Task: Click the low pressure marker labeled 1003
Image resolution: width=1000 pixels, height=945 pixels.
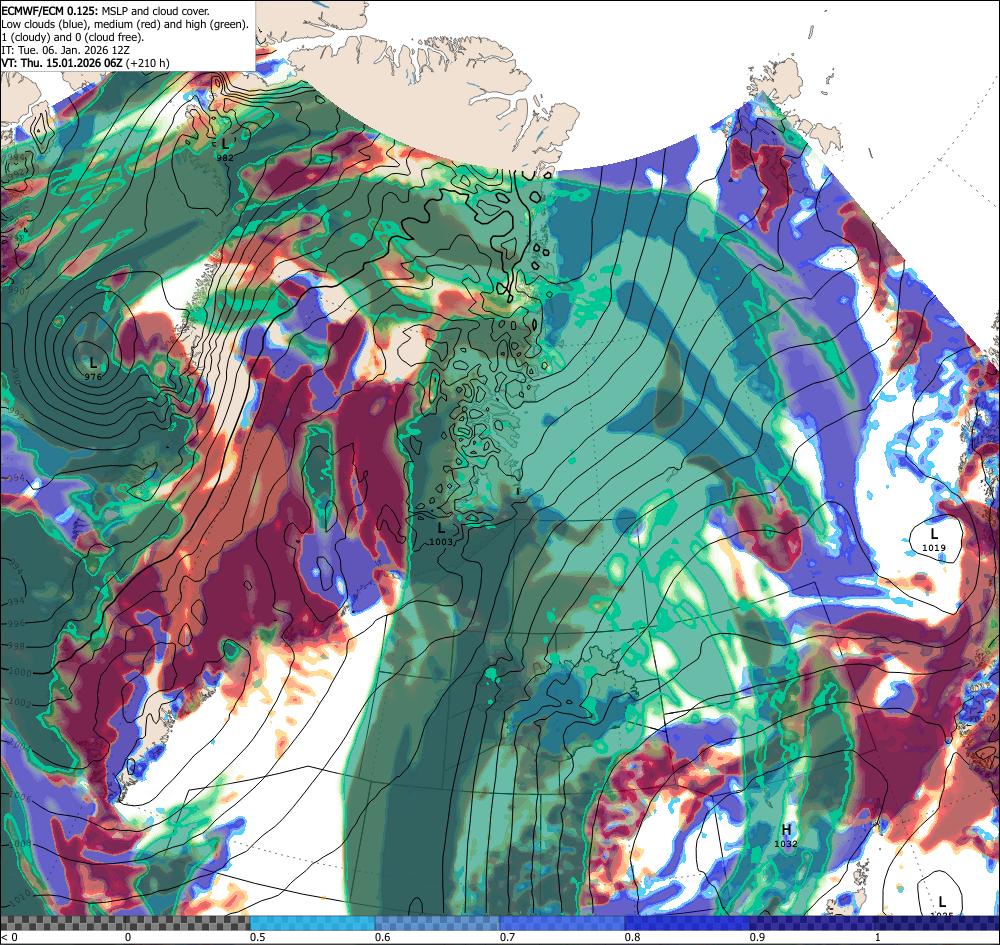Action: point(441,534)
